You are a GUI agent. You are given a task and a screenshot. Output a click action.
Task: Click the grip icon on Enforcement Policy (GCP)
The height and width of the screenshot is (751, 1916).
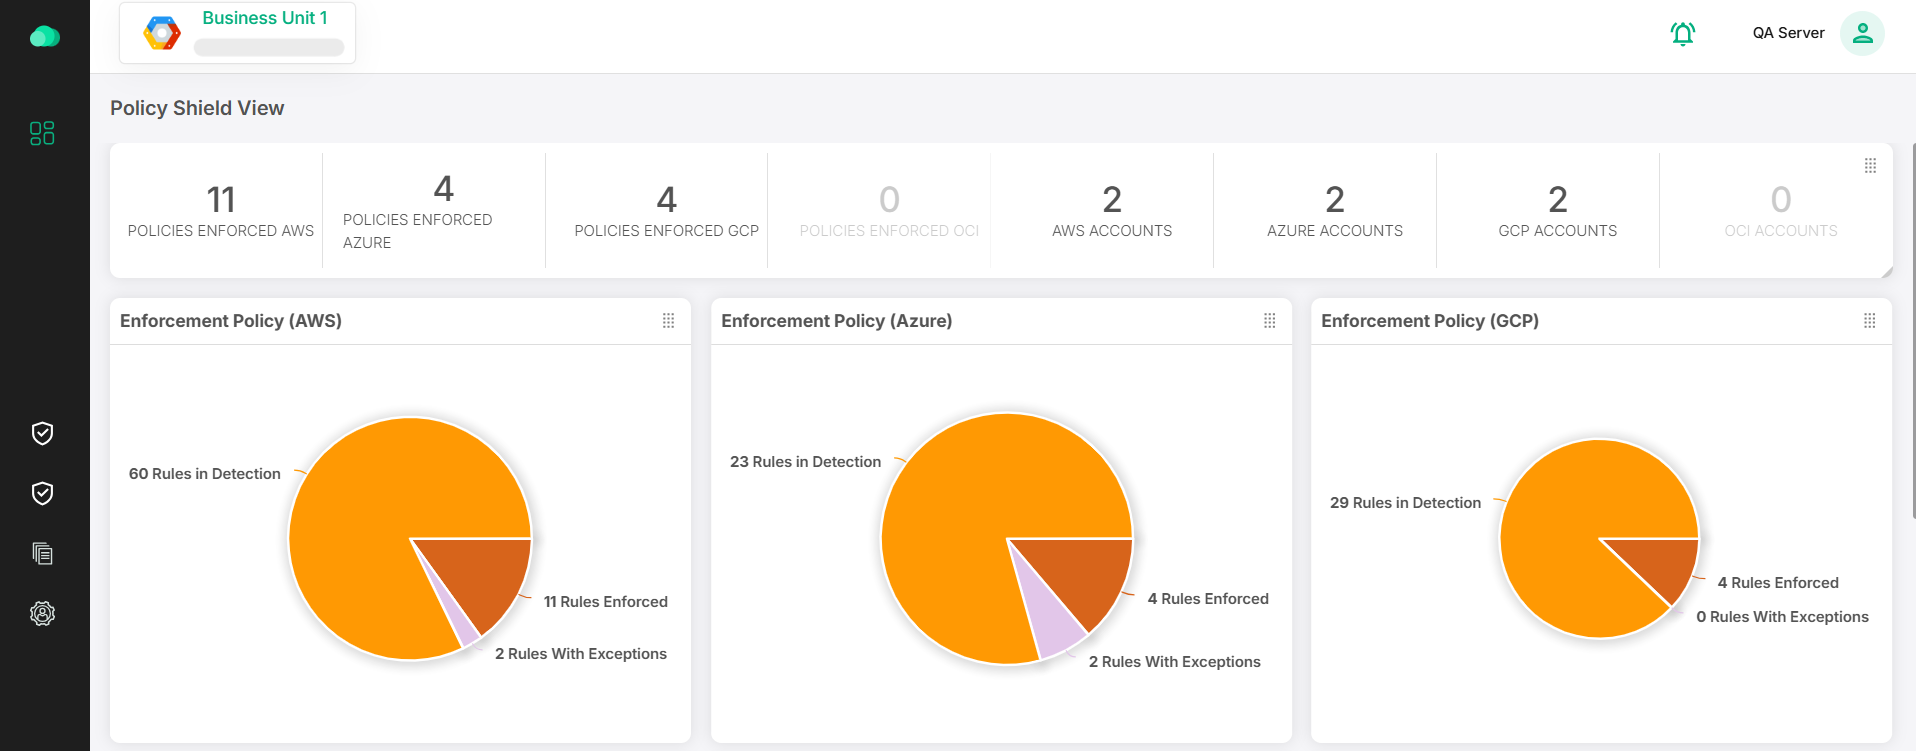(1869, 321)
